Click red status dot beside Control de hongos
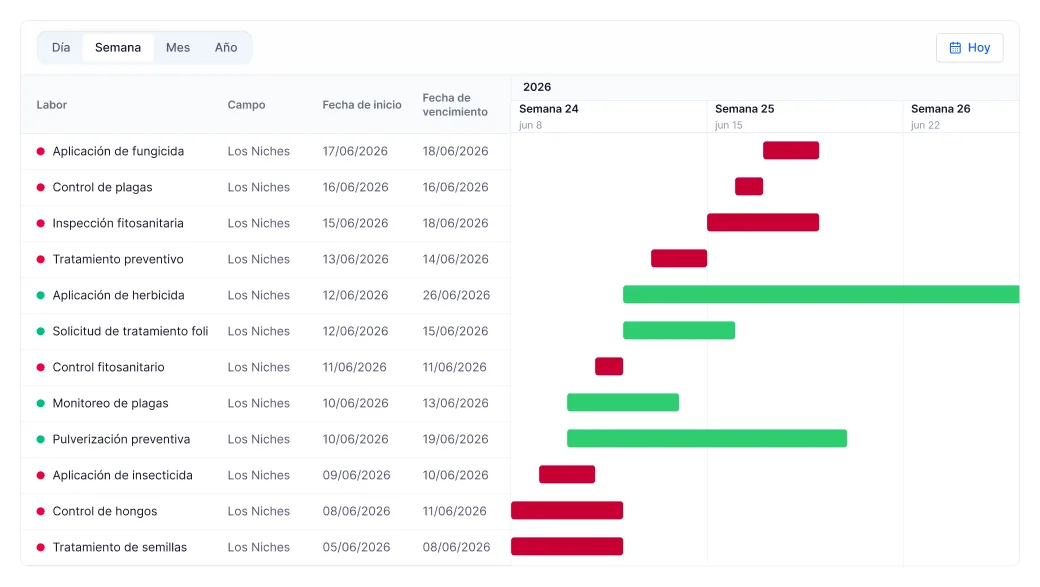Image resolution: width=1040 pixels, height=587 pixels. pos(40,511)
